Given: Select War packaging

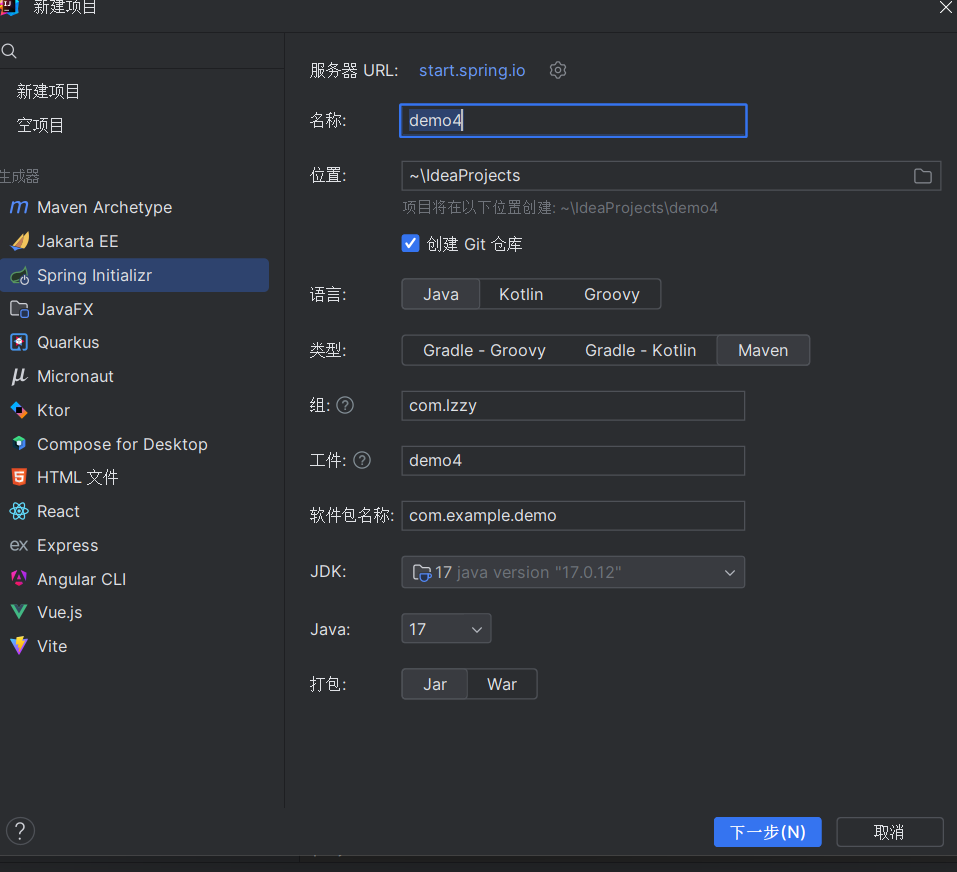Looking at the screenshot, I should [x=502, y=684].
